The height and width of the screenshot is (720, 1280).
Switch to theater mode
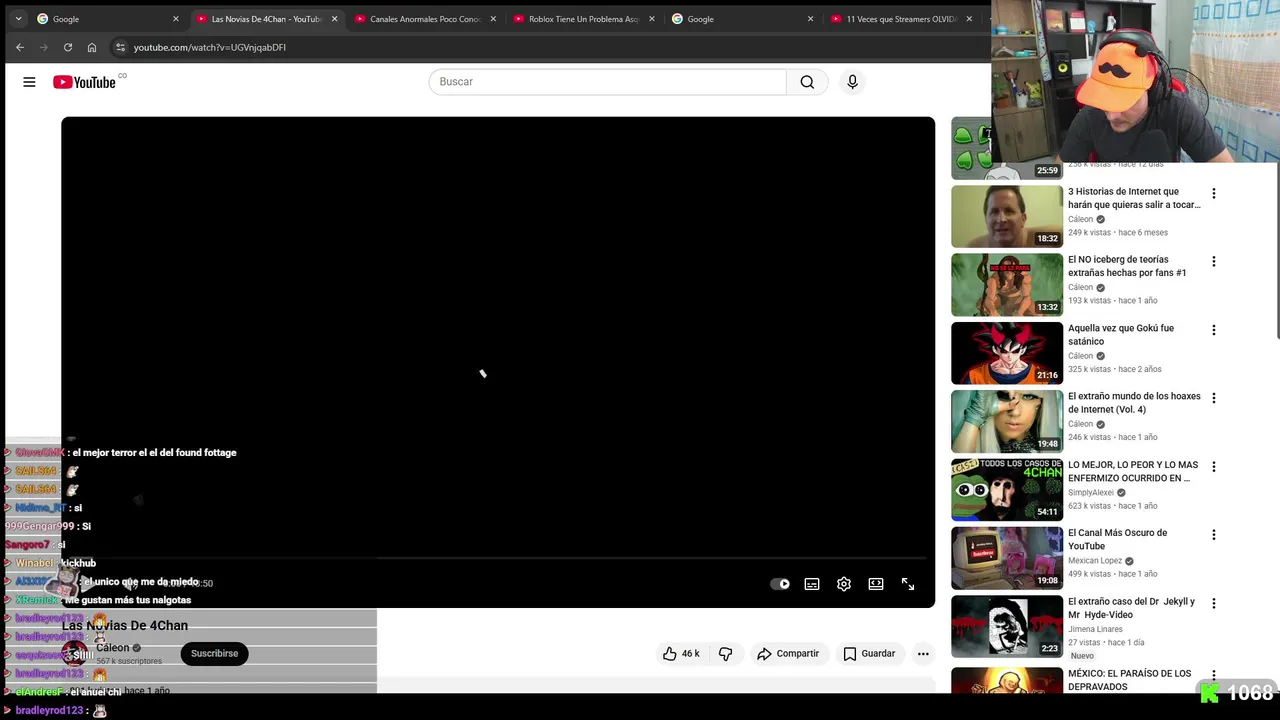click(876, 584)
